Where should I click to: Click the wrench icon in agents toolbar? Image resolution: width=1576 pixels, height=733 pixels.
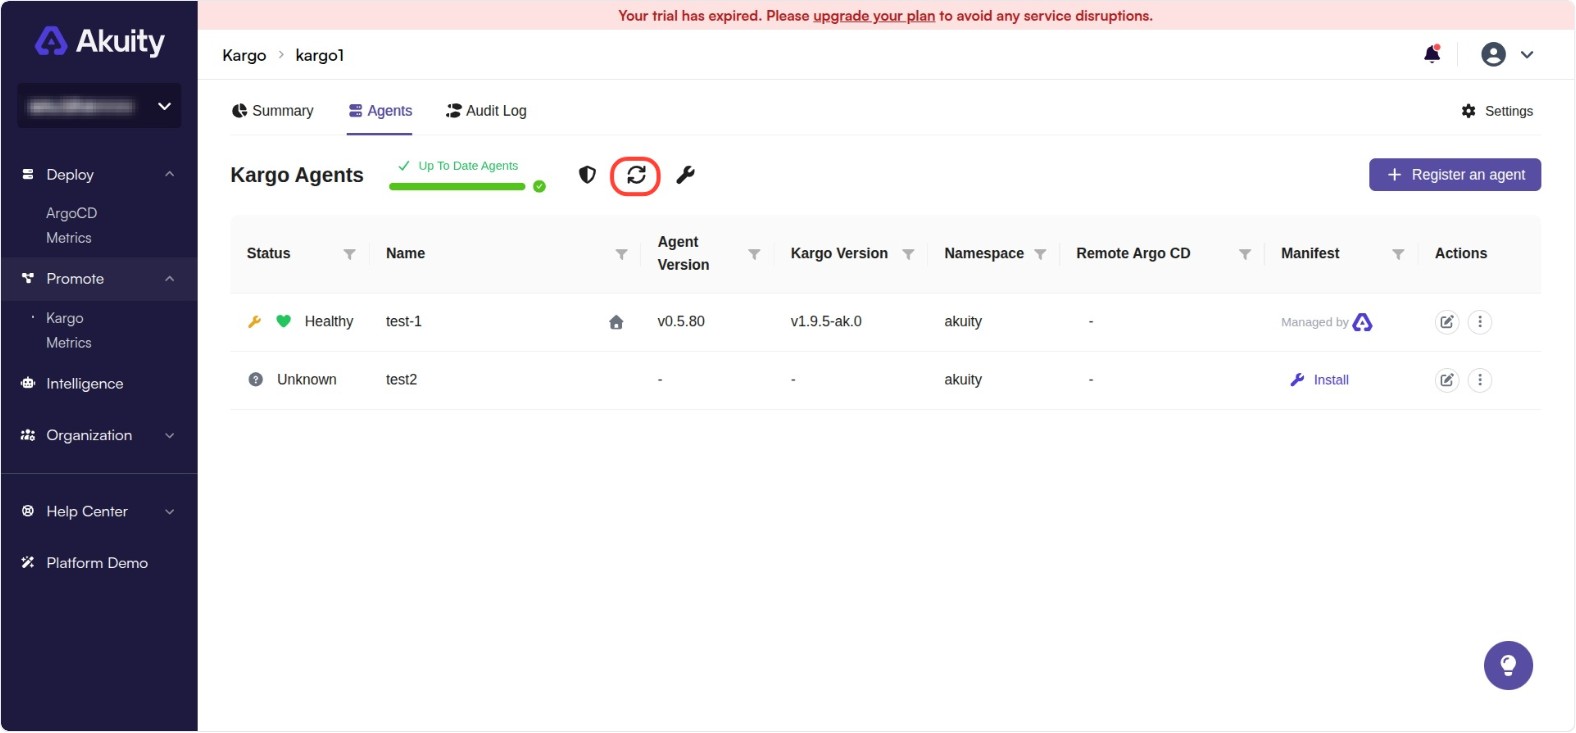(685, 175)
